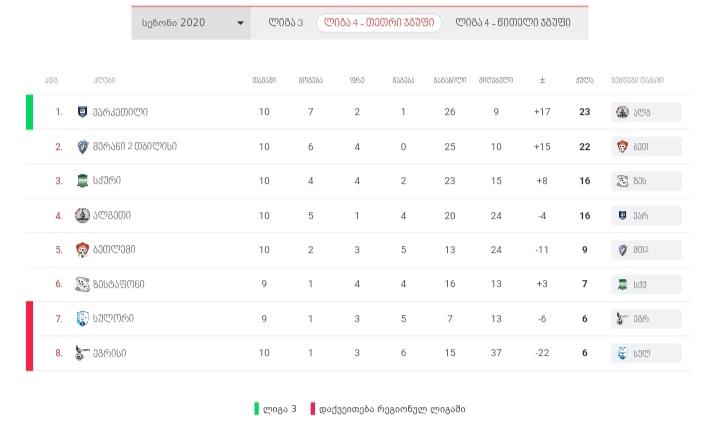Open next match button in ვარკეთილი row
Image resolution: width=720 pixels, height=427 pixels.
pyautogui.click(x=646, y=112)
